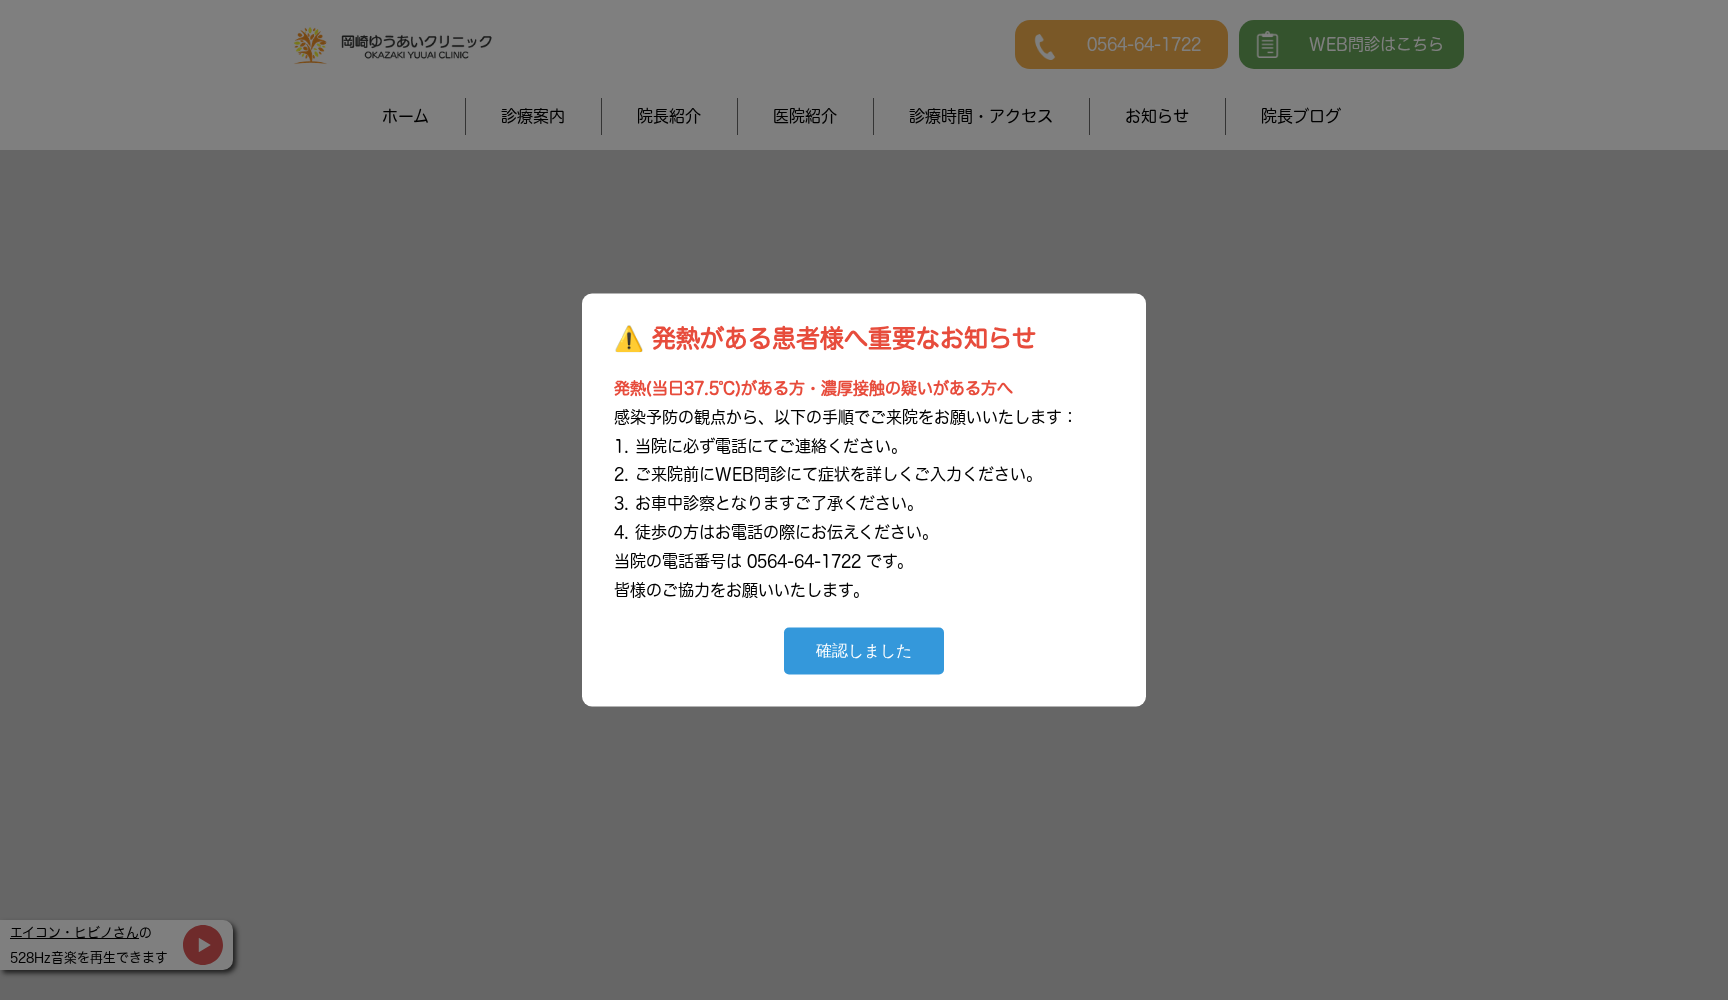
Task: Visit the 院長ブログ page
Action: point(1300,116)
